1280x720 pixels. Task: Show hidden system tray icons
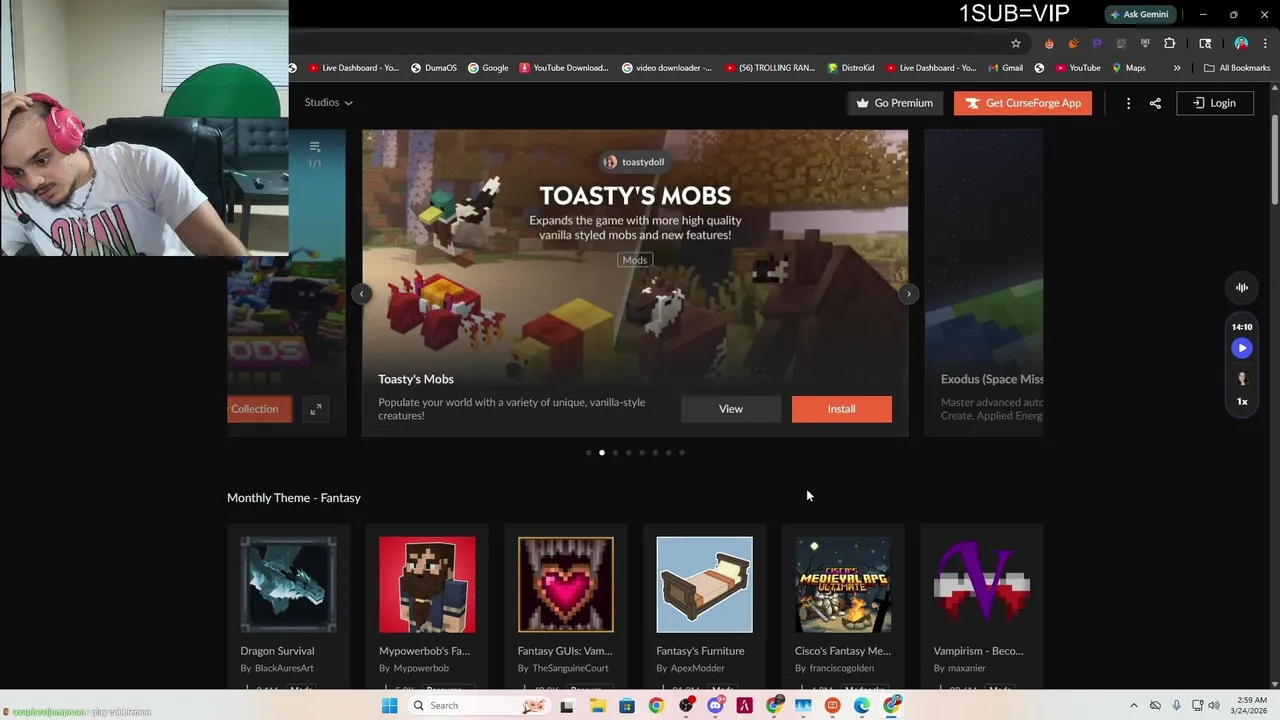click(1133, 706)
